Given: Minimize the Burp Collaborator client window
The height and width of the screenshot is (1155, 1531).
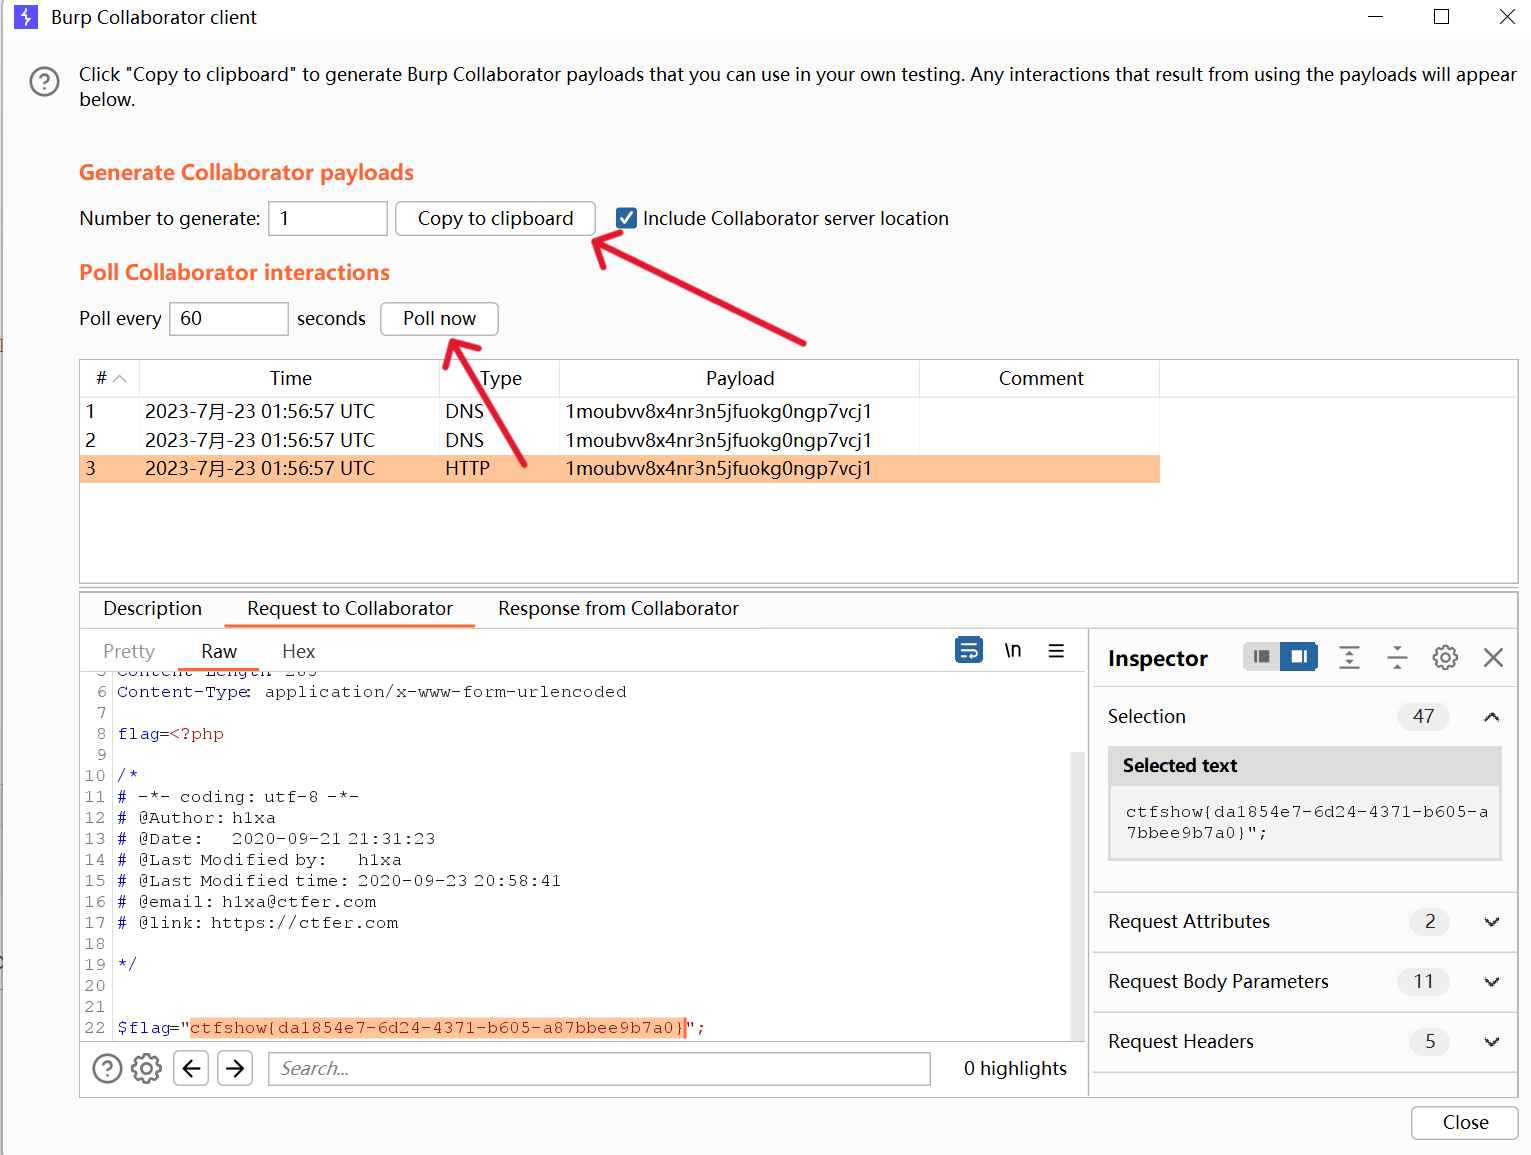Looking at the screenshot, I should click(x=1375, y=17).
